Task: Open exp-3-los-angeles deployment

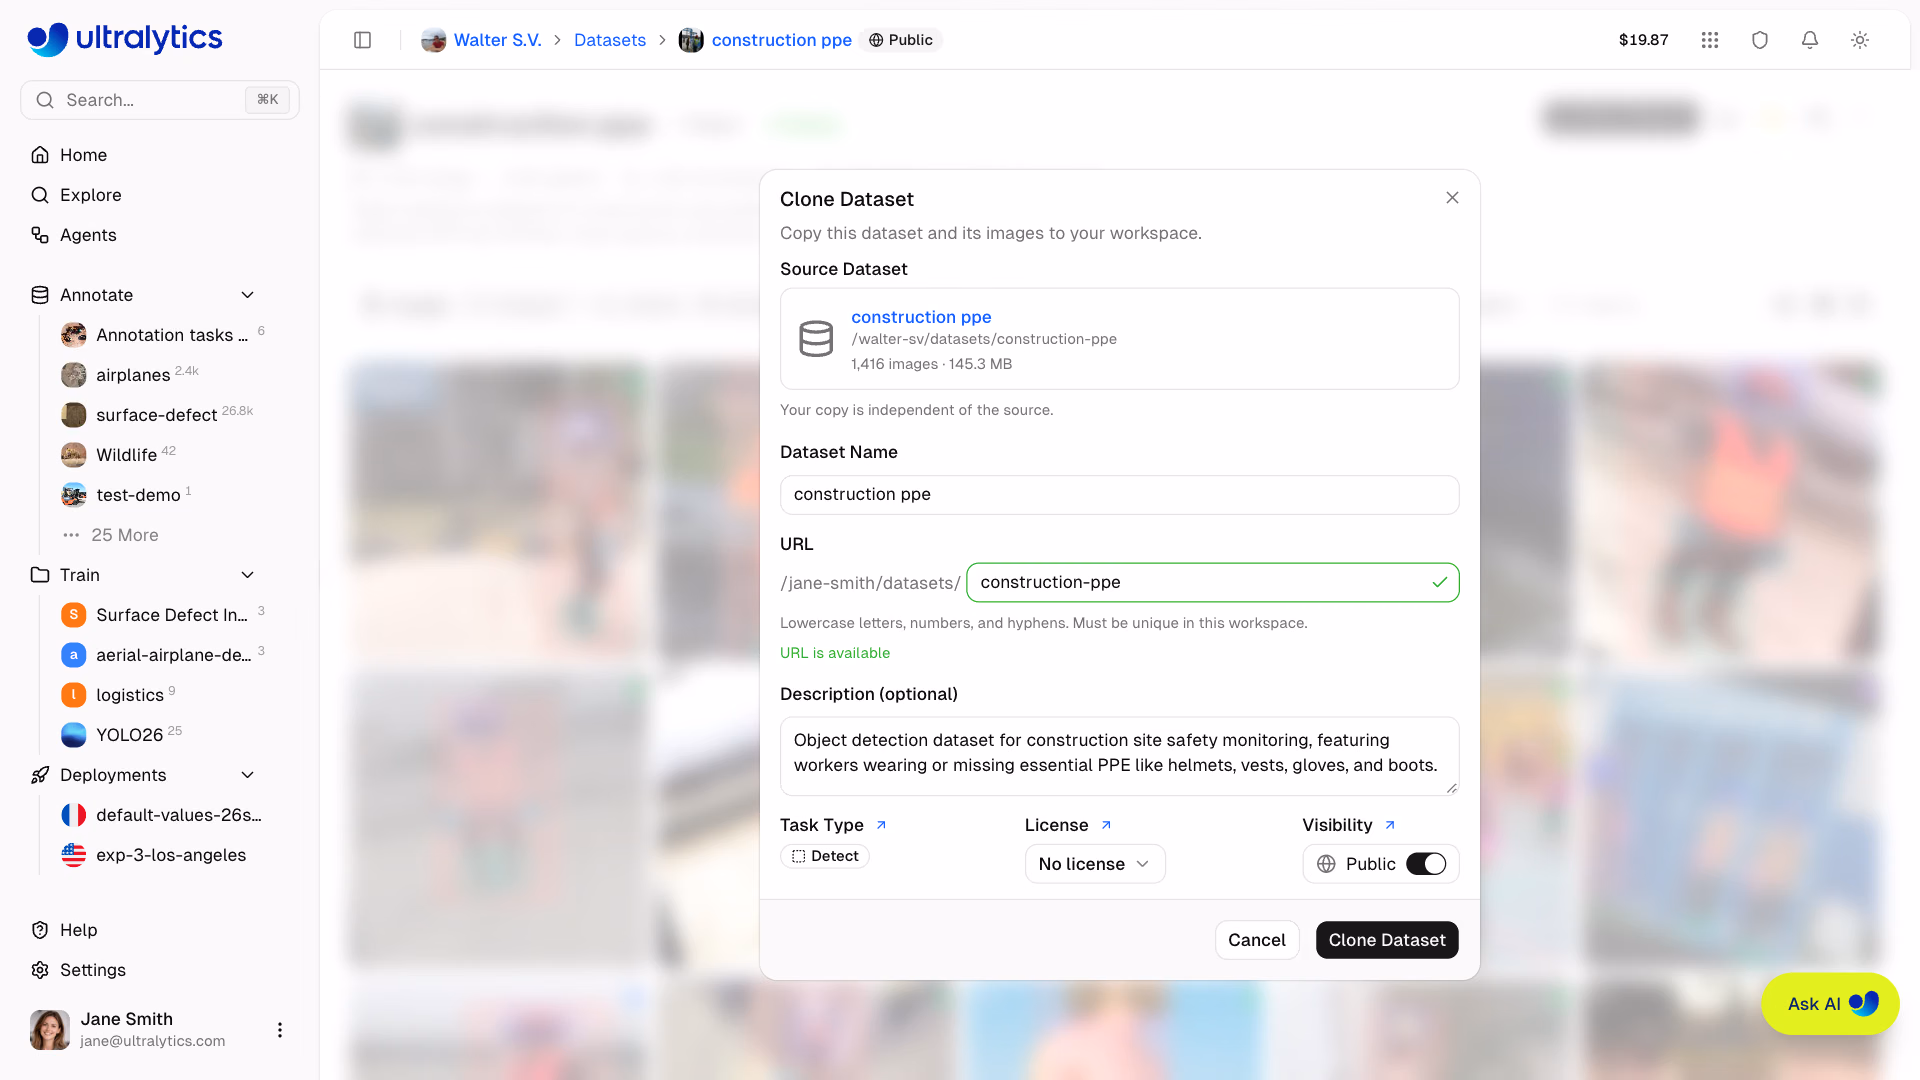Action: tap(171, 855)
